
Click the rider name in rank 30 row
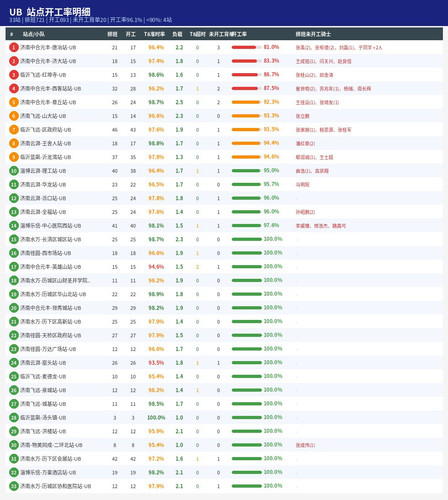pyautogui.click(x=305, y=445)
